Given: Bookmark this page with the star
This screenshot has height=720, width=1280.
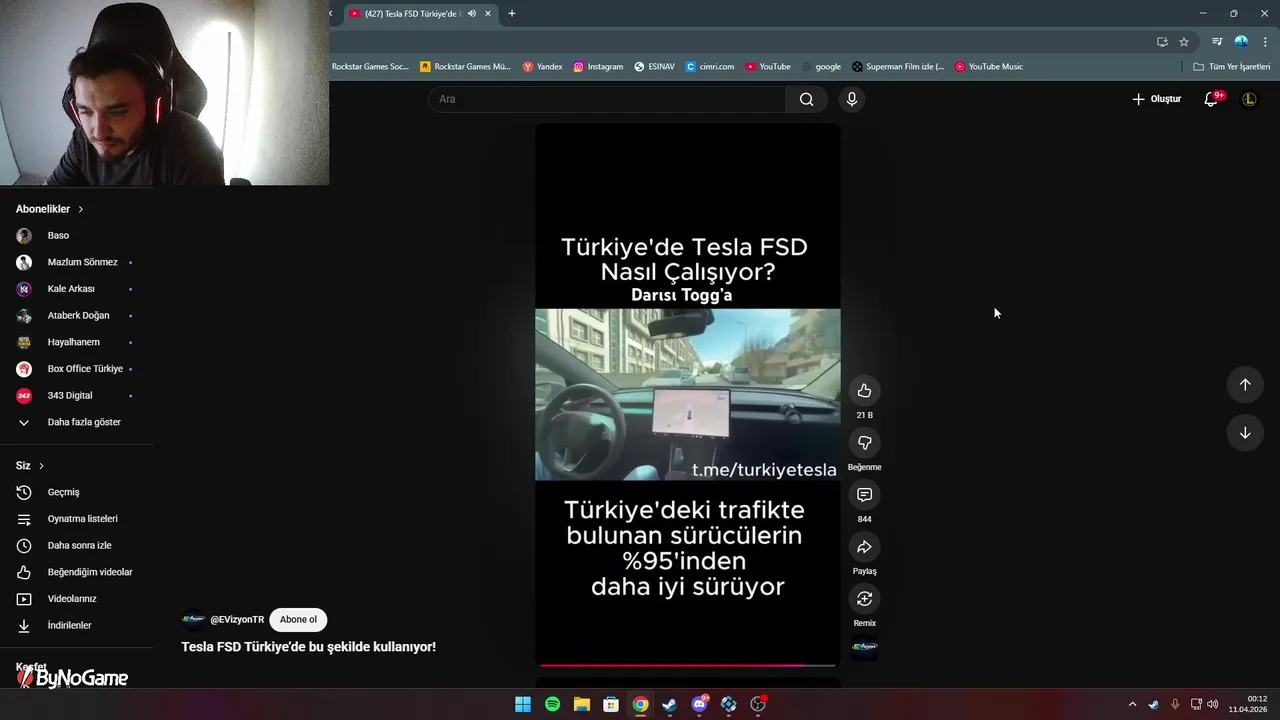Looking at the screenshot, I should tap(1184, 42).
